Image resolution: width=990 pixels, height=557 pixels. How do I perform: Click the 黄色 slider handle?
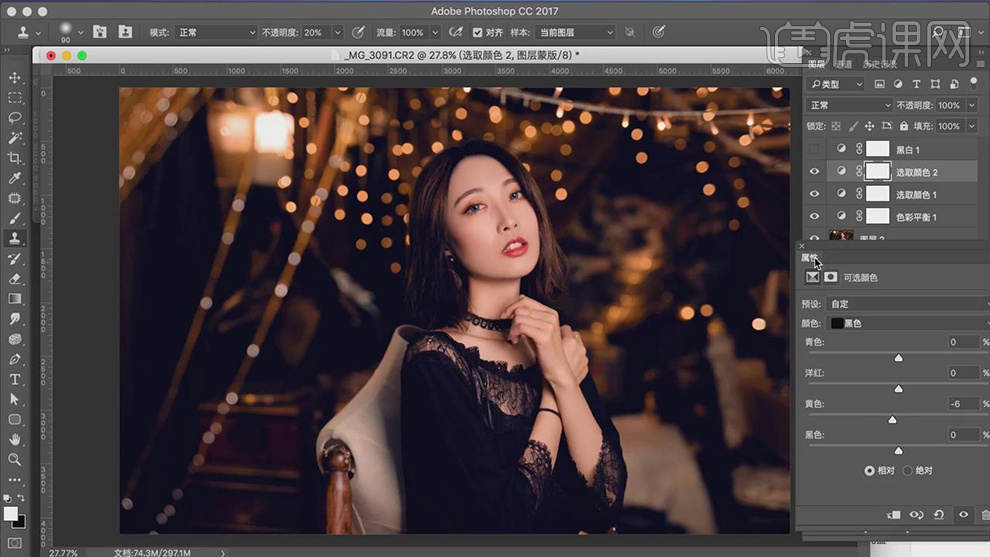click(x=892, y=420)
